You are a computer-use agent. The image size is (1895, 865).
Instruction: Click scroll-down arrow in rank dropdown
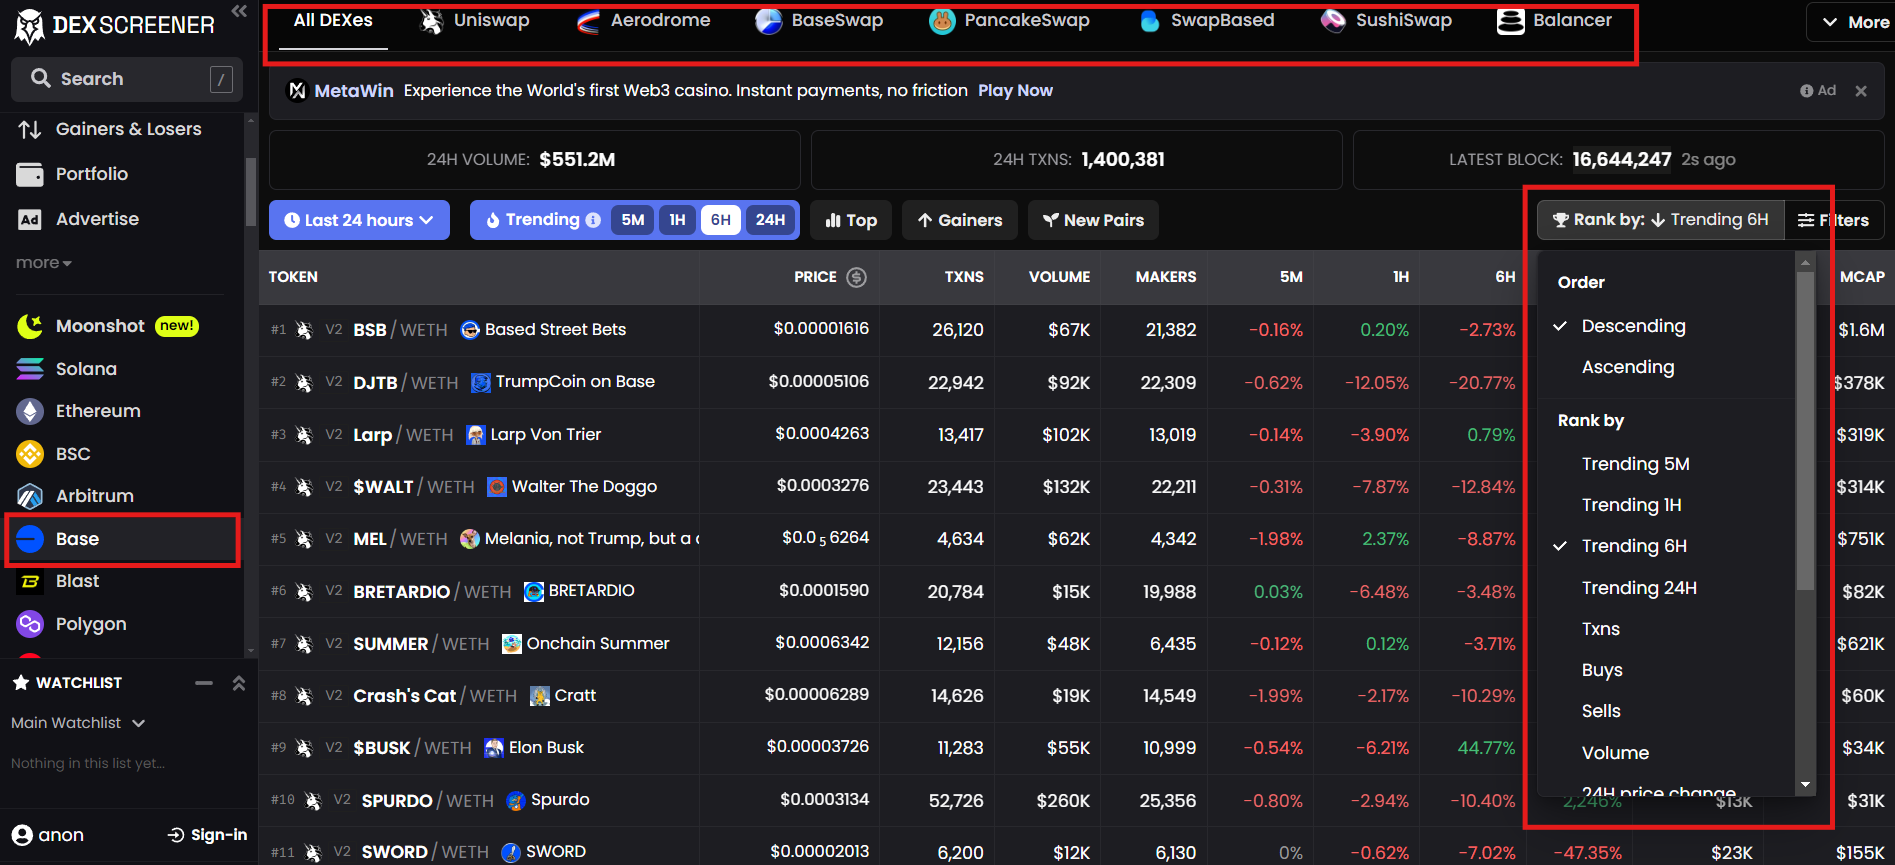tap(1805, 785)
